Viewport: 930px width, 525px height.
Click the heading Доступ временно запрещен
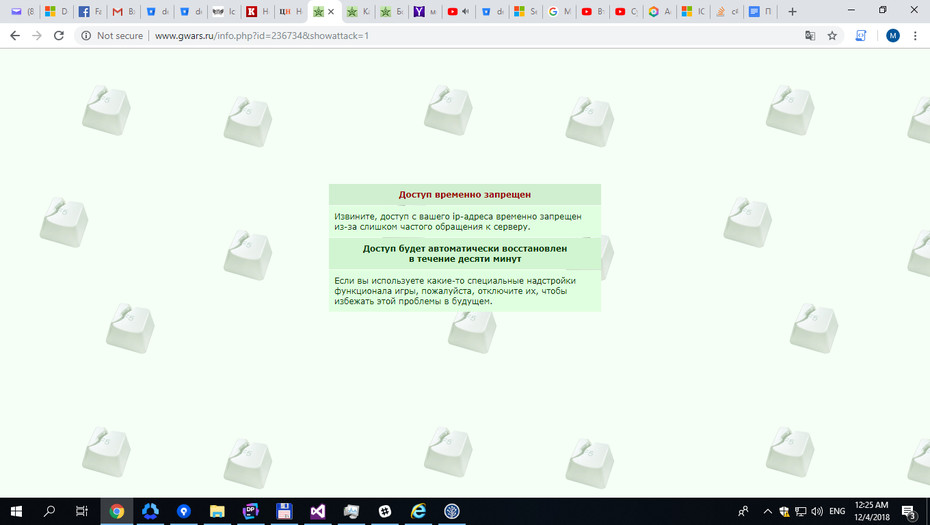point(464,195)
